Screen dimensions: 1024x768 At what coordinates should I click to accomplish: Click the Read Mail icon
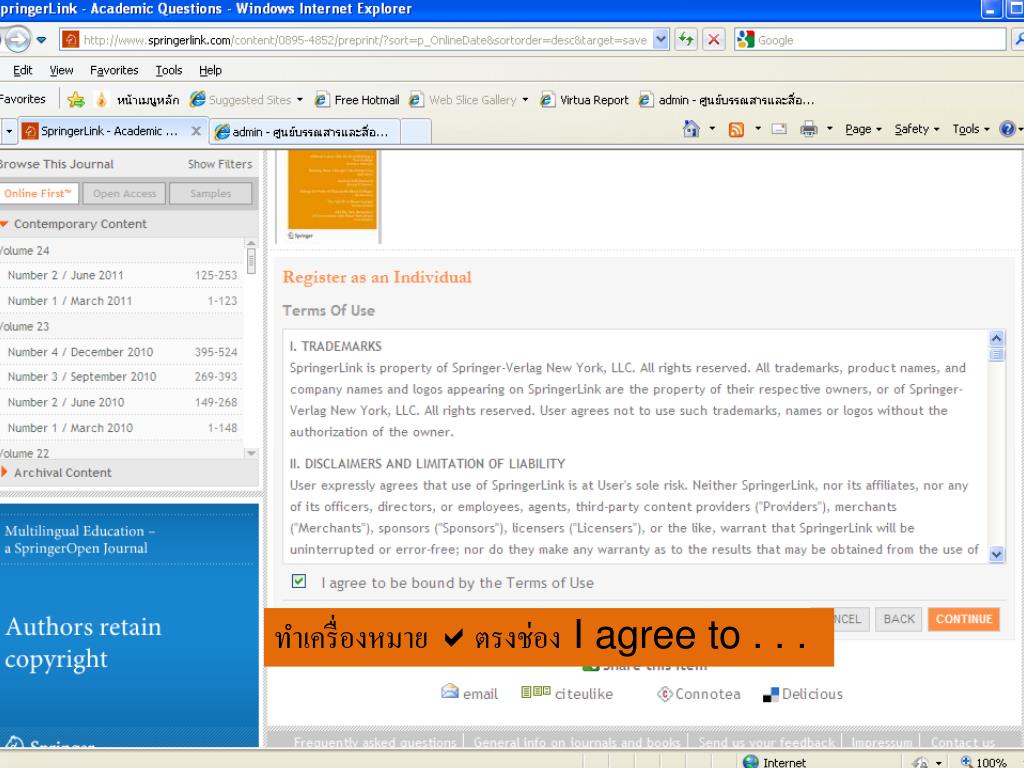click(x=779, y=129)
